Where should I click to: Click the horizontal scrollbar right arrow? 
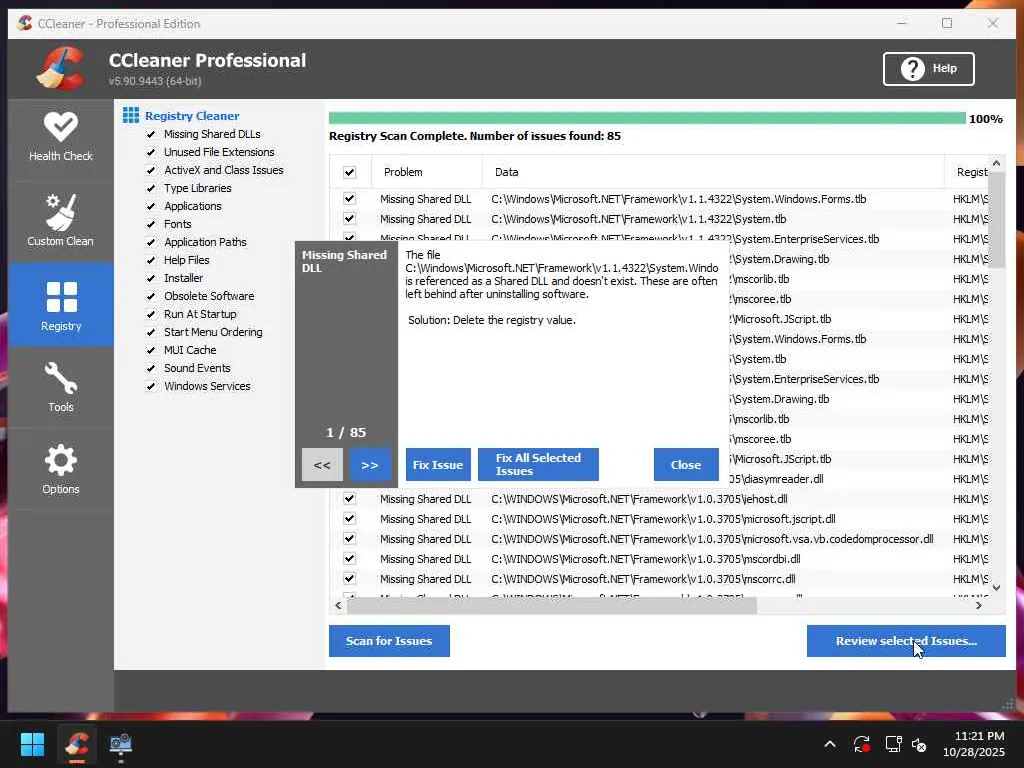pyautogui.click(x=978, y=605)
